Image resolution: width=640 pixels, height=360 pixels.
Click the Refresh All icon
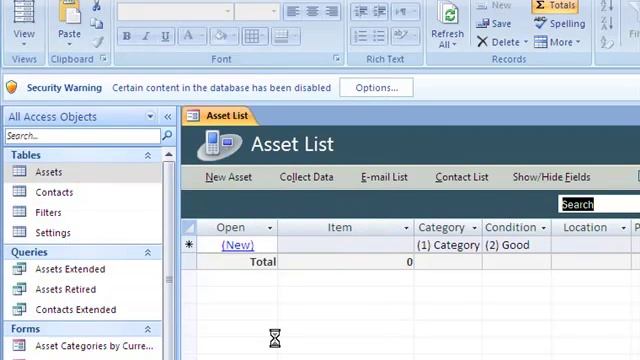point(447,15)
